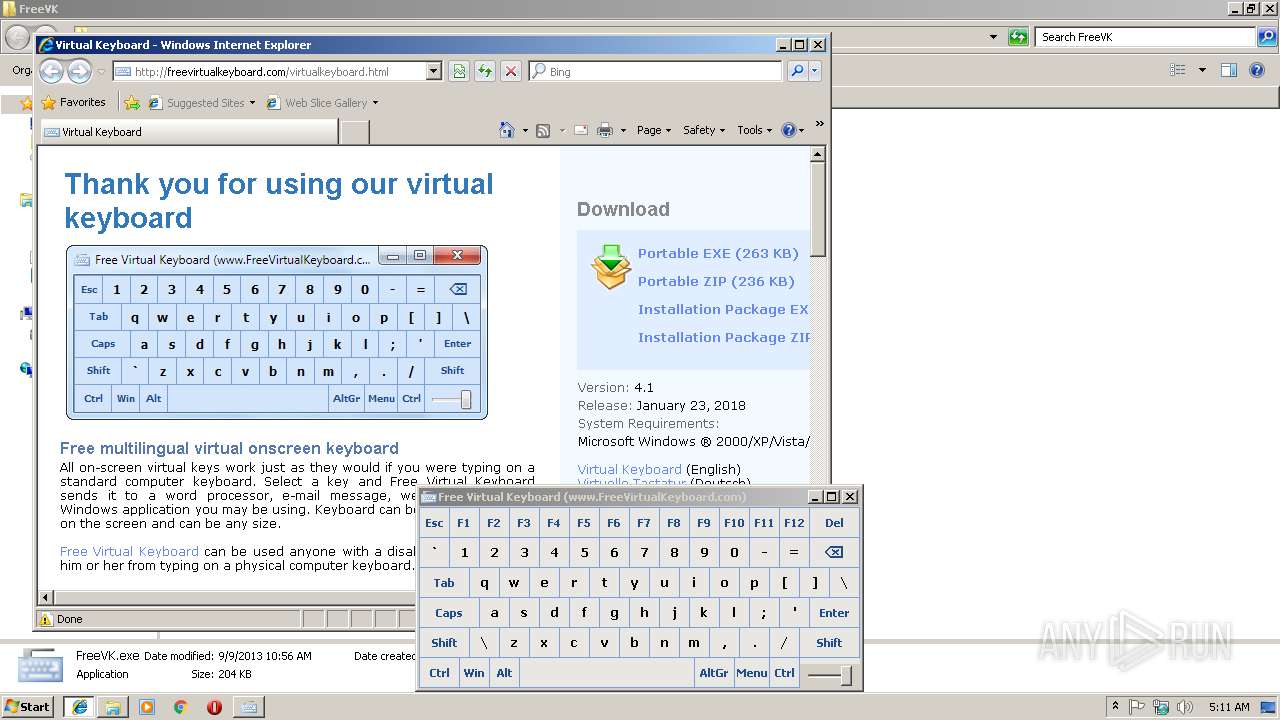Click Internet Explorer icon in taskbar
The width and height of the screenshot is (1280, 720).
[x=79, y=707]
